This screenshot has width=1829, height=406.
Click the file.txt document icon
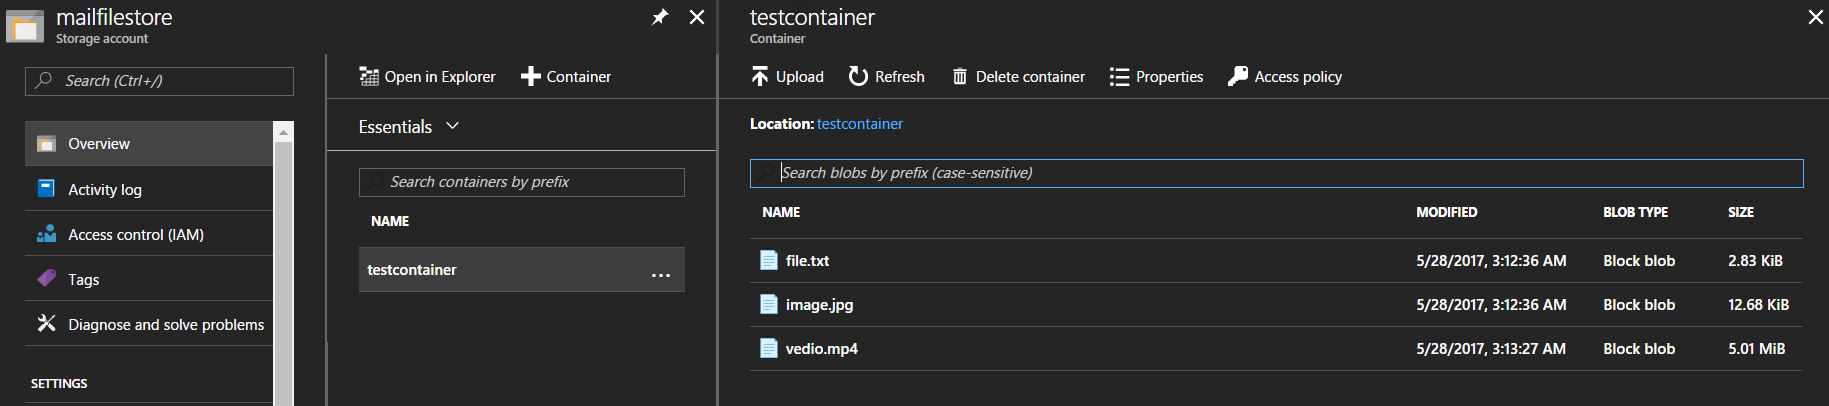pos(768,260)
